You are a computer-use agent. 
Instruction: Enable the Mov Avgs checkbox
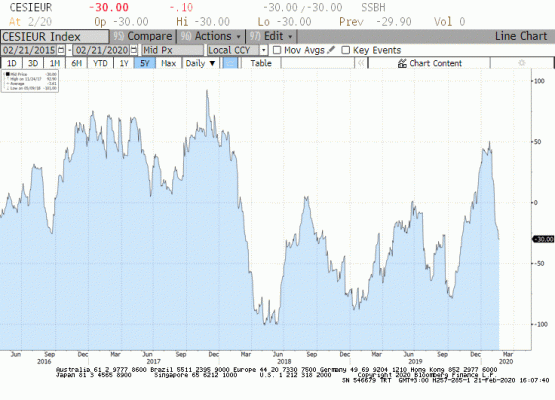pyautogui.click(x=277, y=50)
